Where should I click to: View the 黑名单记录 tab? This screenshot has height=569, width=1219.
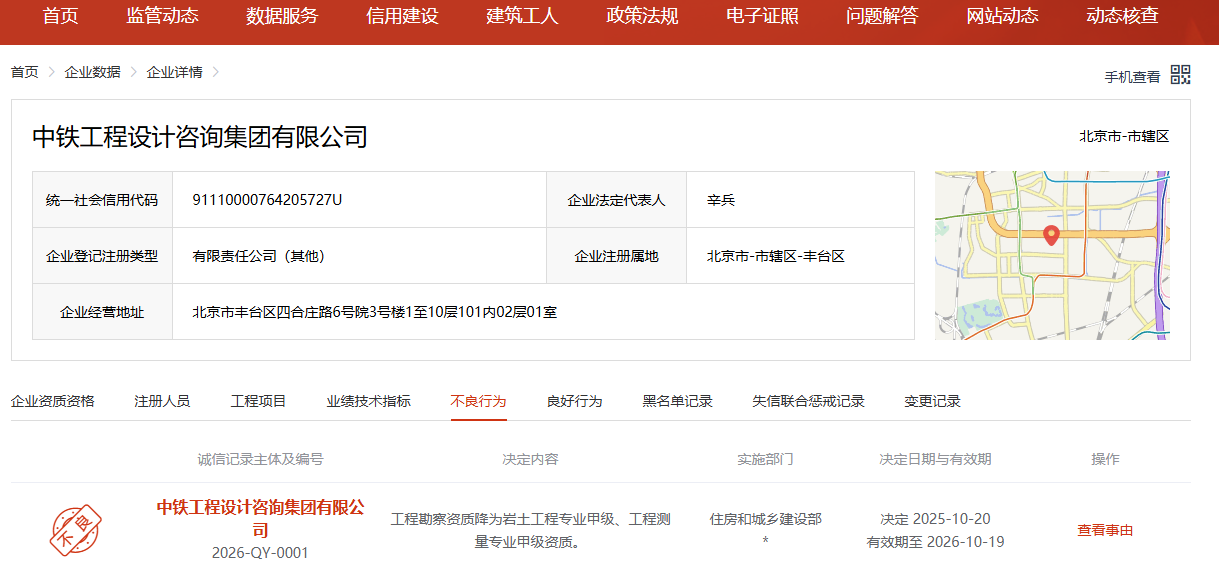(677, 401)
